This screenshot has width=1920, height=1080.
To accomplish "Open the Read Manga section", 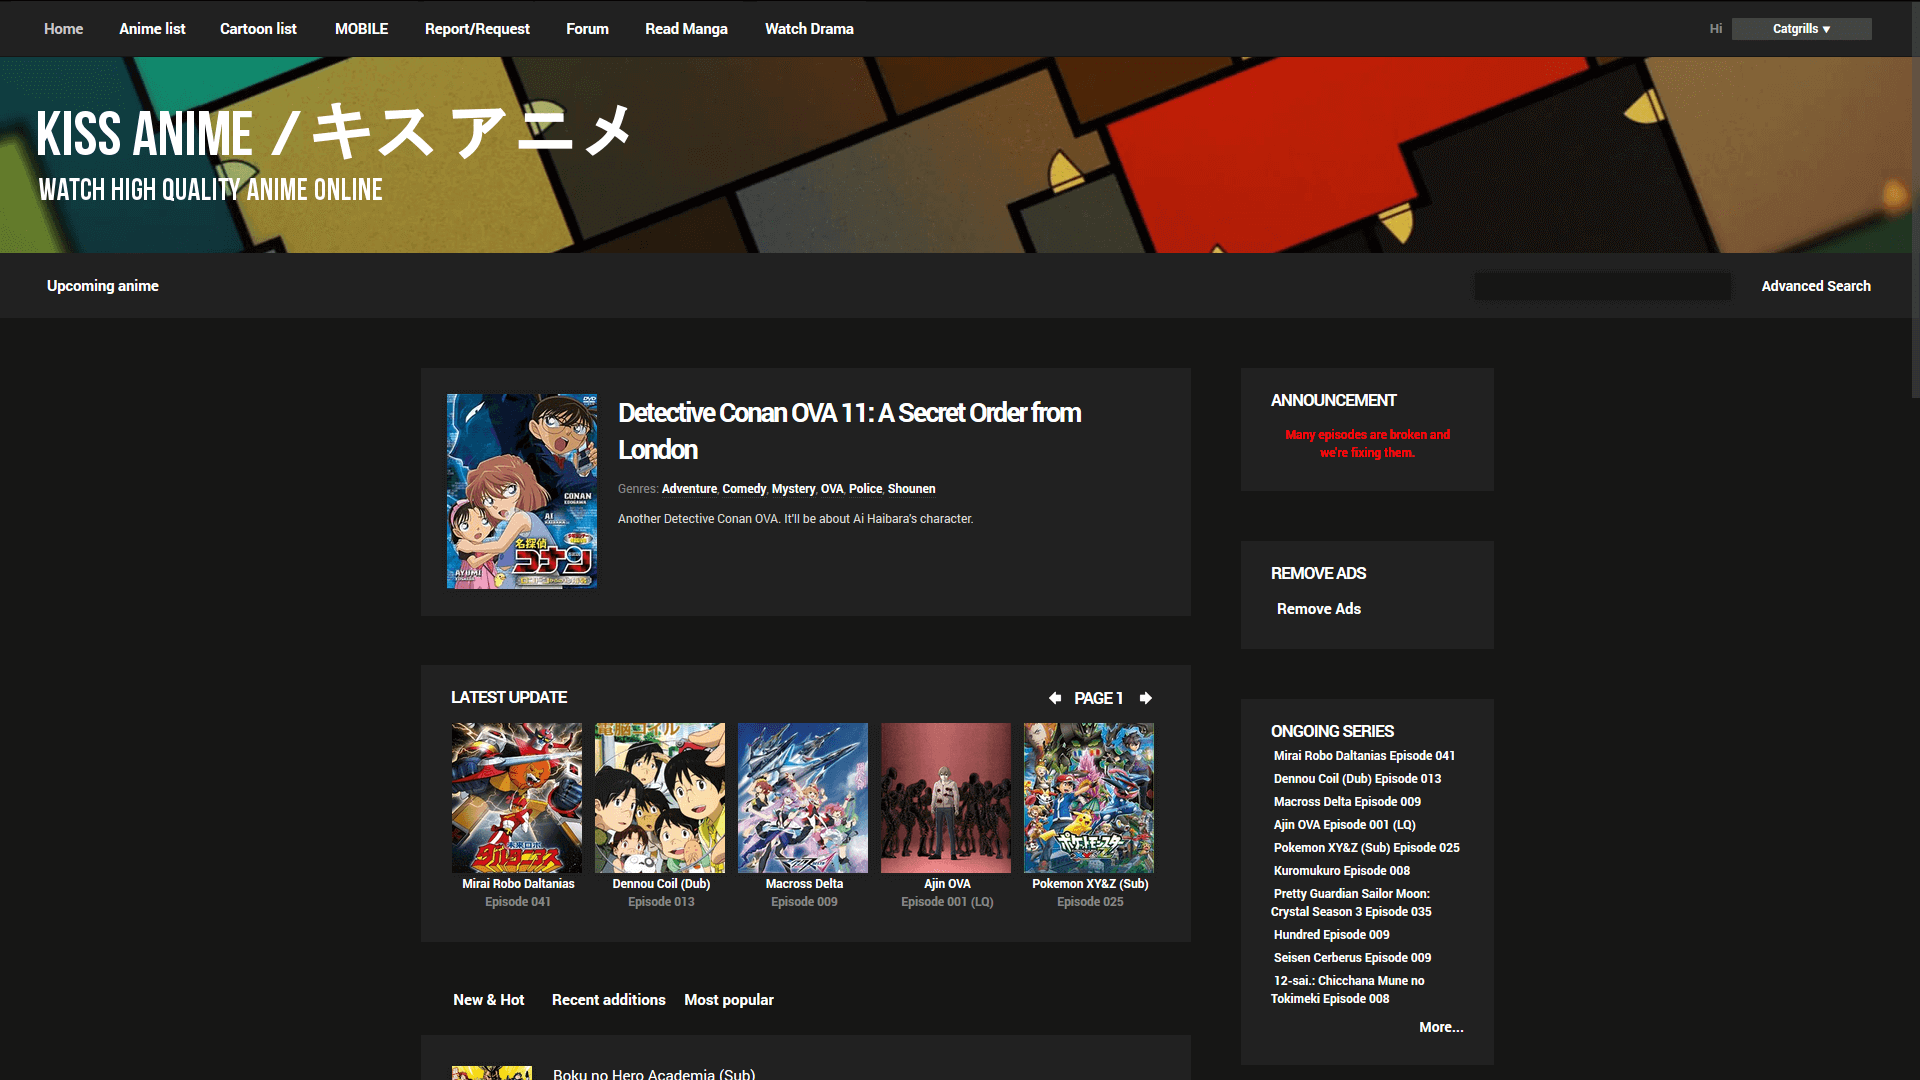I will click(686, 29).
